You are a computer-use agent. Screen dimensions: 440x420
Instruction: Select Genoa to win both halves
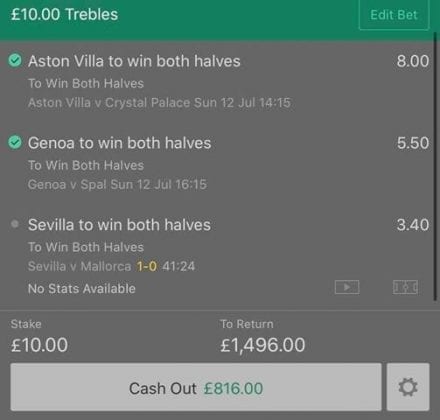tap(119, 143)
